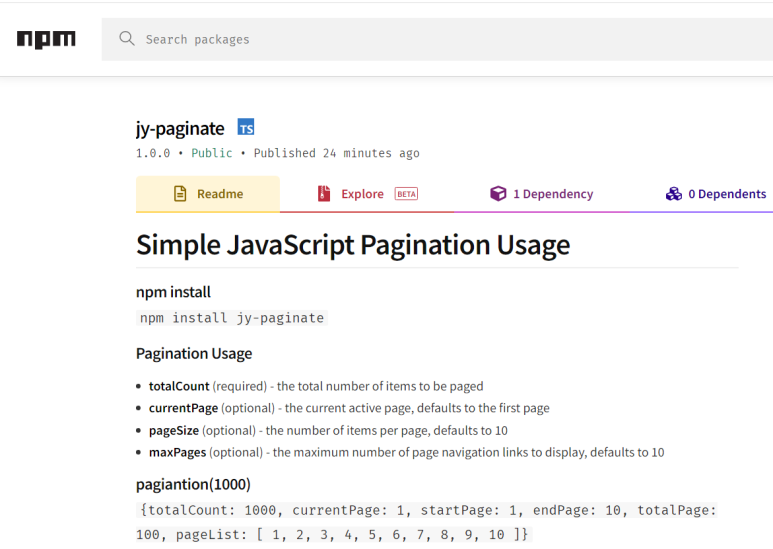This screenshot has height=549, width=773.
Task: Click 'Simple JavaScript Pagination Usage' heading
Action: pos(353,245)
